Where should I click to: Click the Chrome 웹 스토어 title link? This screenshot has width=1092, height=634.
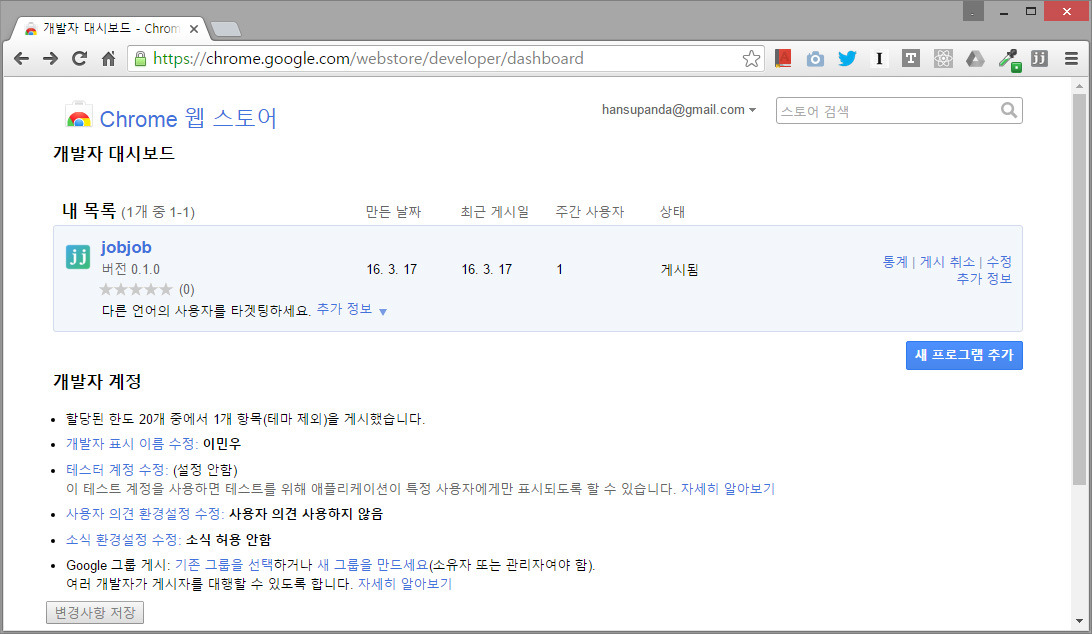pos(188,118)
